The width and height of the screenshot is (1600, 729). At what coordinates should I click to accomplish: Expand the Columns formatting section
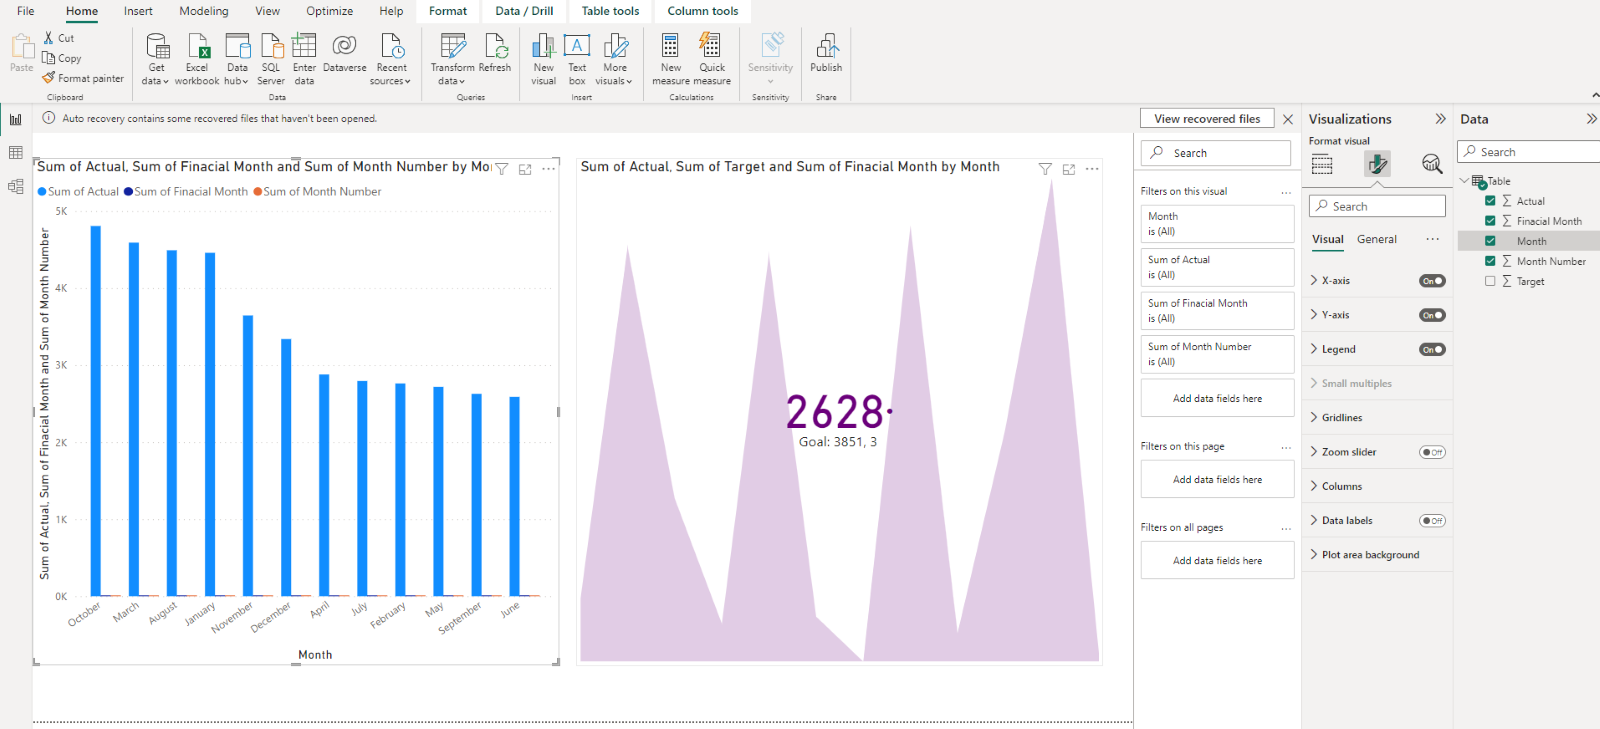click(x=1342, y=487)
